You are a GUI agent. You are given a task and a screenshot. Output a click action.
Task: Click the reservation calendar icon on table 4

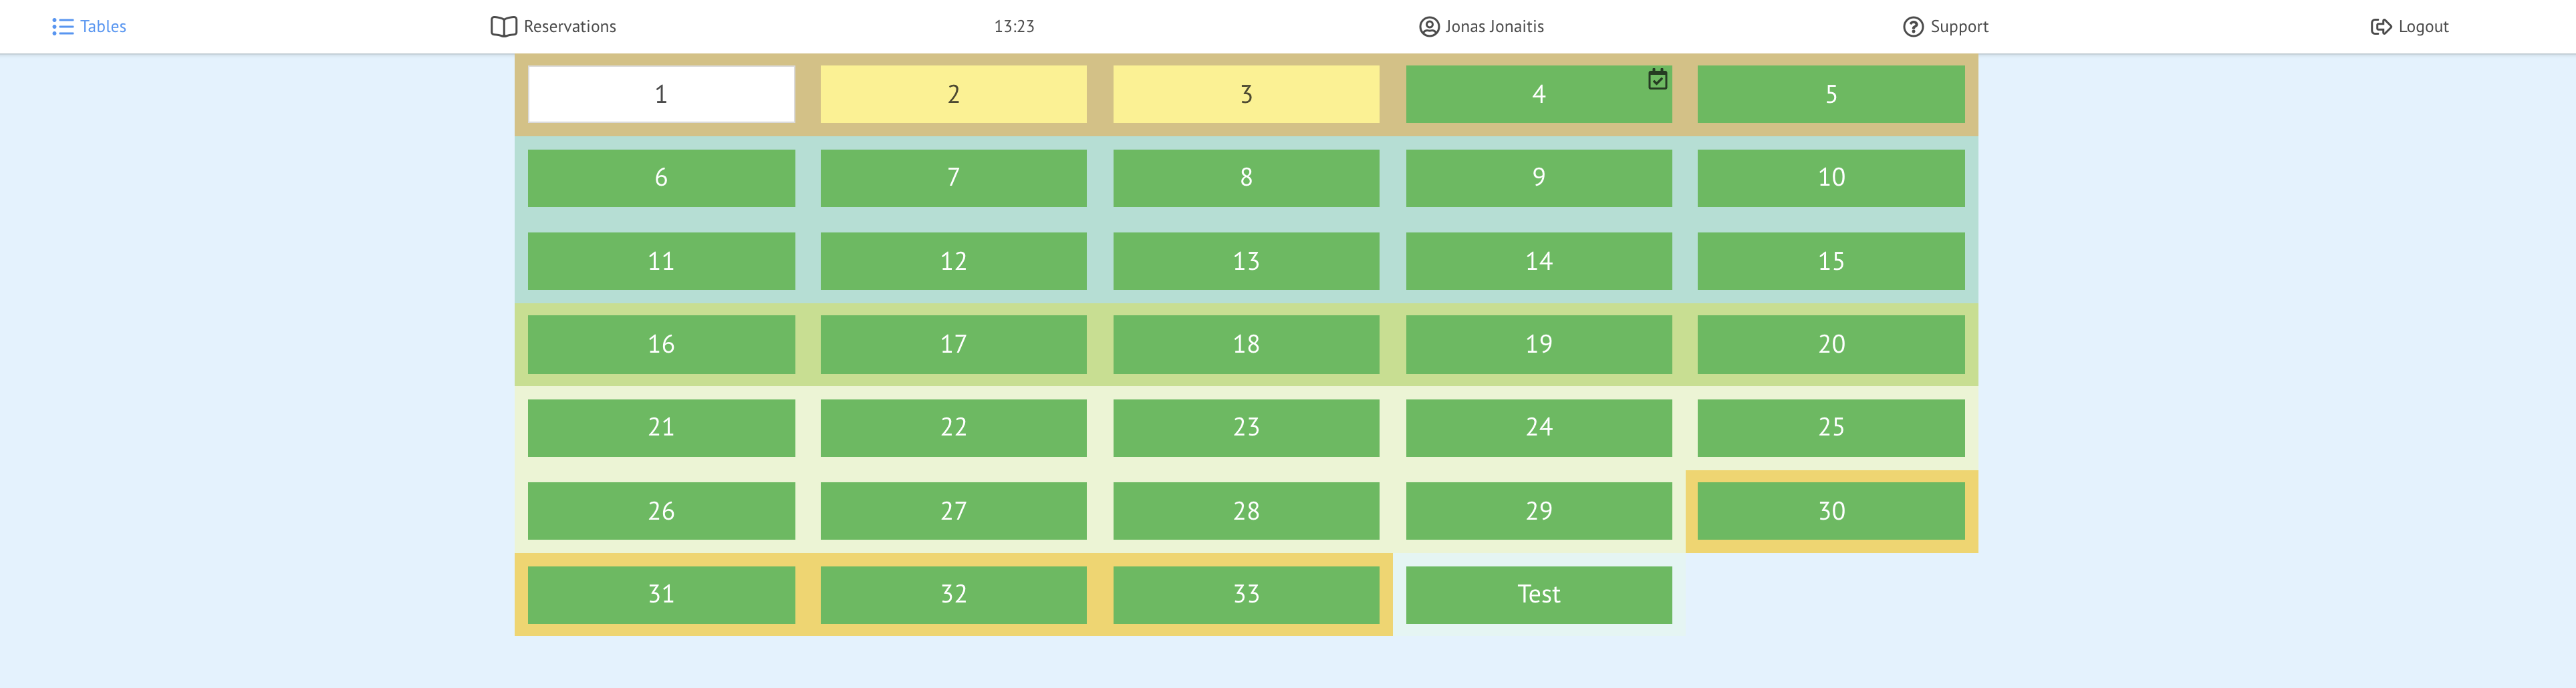click(1657, 79)
